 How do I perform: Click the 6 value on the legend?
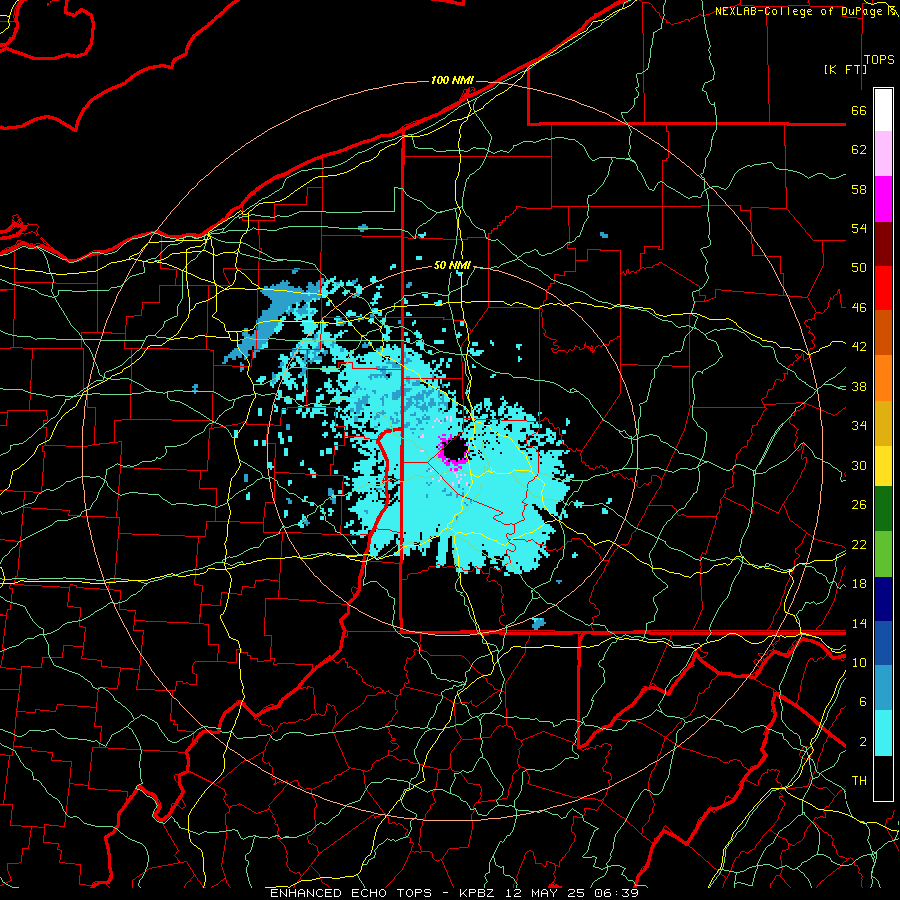click(x=863, y=702)
